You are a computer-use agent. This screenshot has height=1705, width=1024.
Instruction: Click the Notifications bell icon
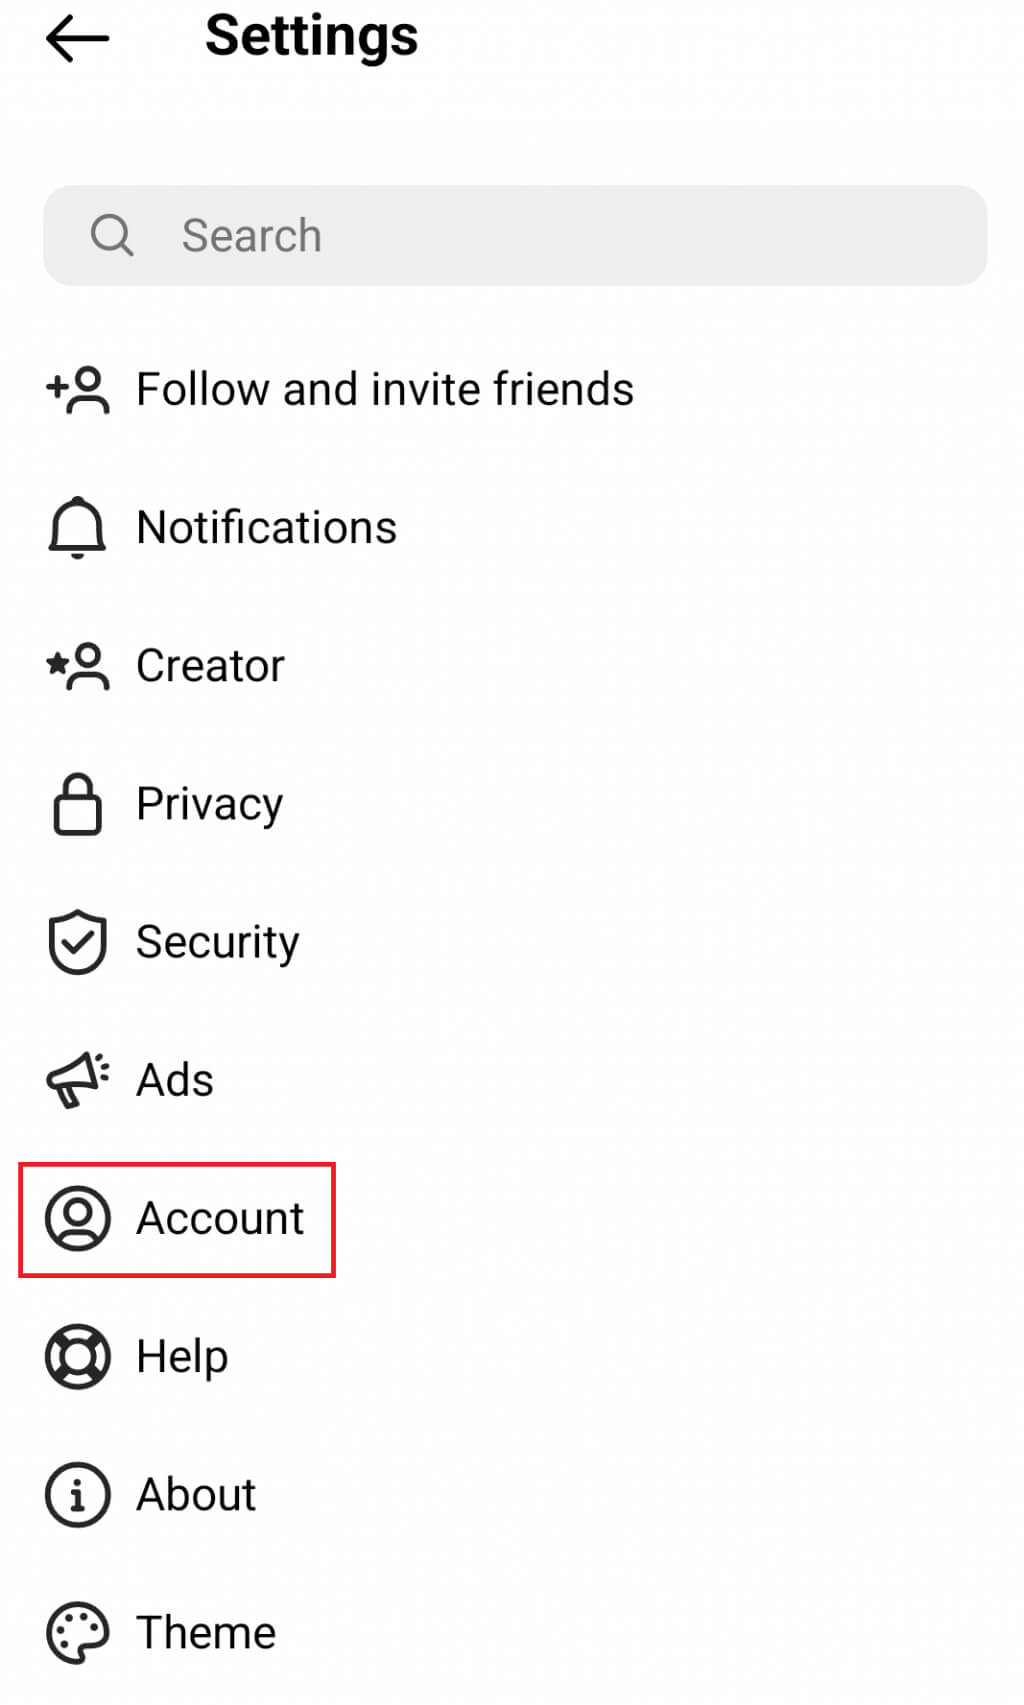pos(77,527)
